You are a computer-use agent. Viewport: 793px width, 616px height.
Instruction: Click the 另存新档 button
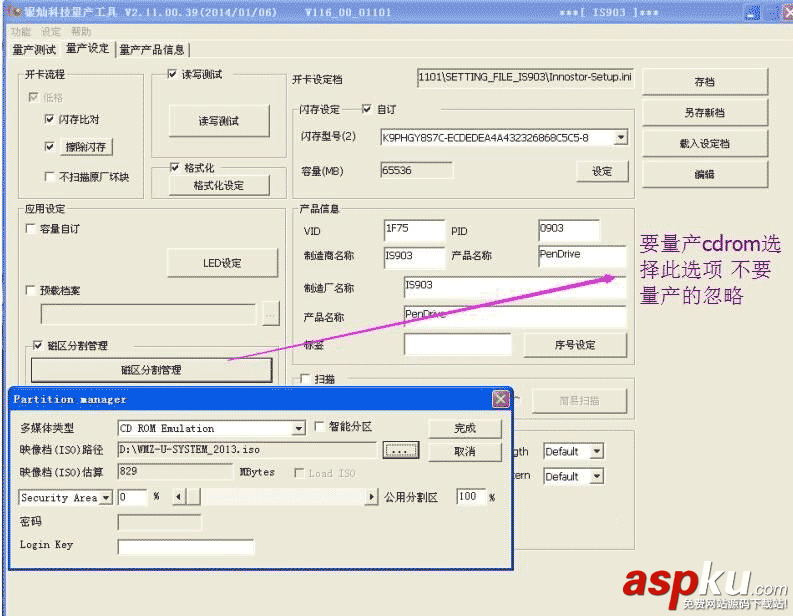[704, 112]
